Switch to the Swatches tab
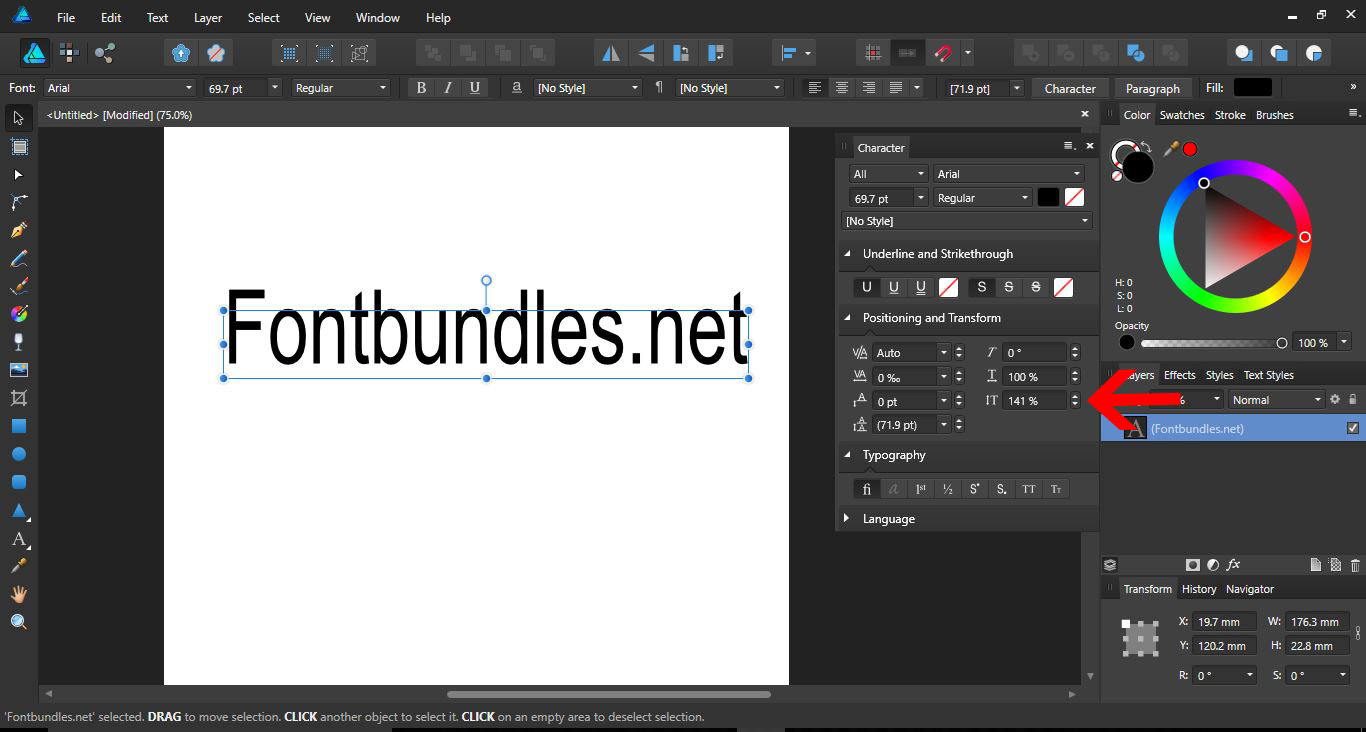Viewport: 1366px width, 732px height. tap(1182, 114)
